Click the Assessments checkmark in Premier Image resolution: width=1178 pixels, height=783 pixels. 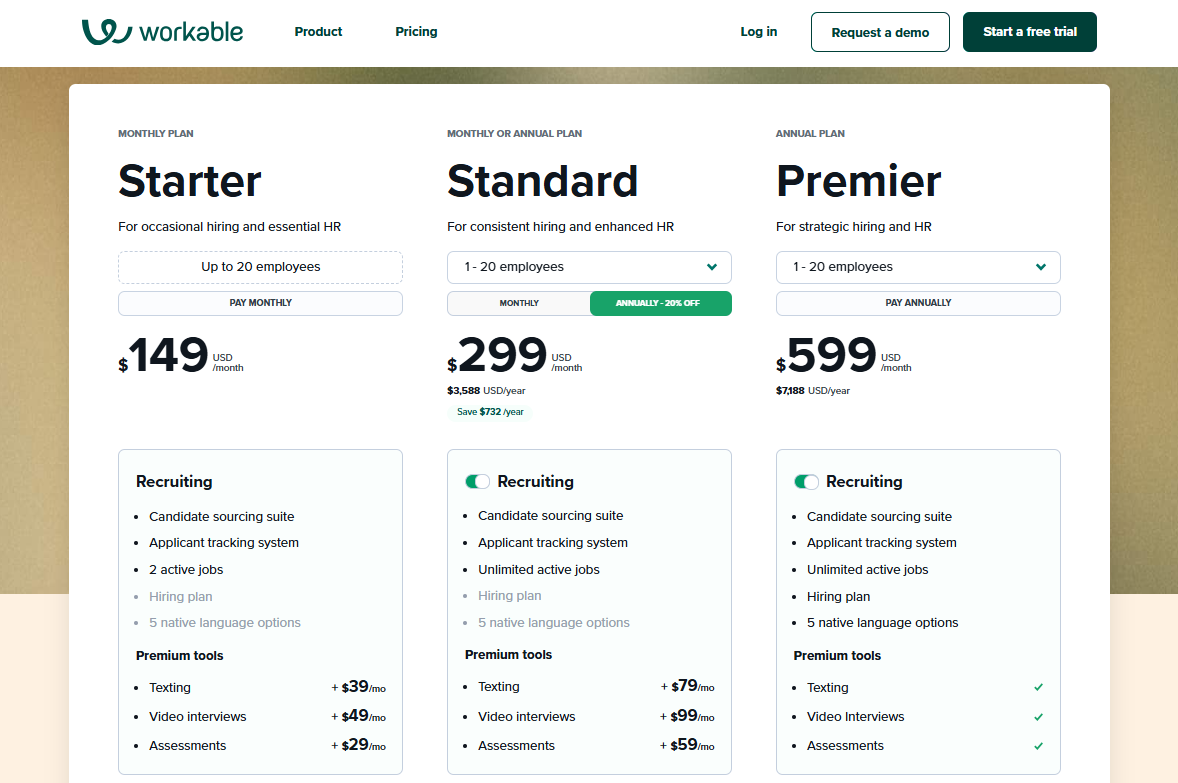click(x=1039, y=746)
